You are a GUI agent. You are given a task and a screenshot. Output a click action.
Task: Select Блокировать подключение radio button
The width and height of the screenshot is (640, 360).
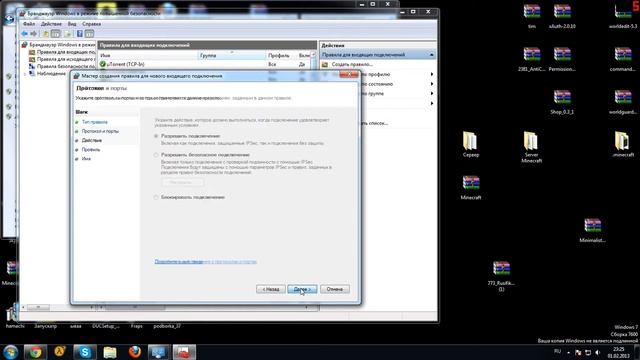pyautogui.click(x=156, y=198)
